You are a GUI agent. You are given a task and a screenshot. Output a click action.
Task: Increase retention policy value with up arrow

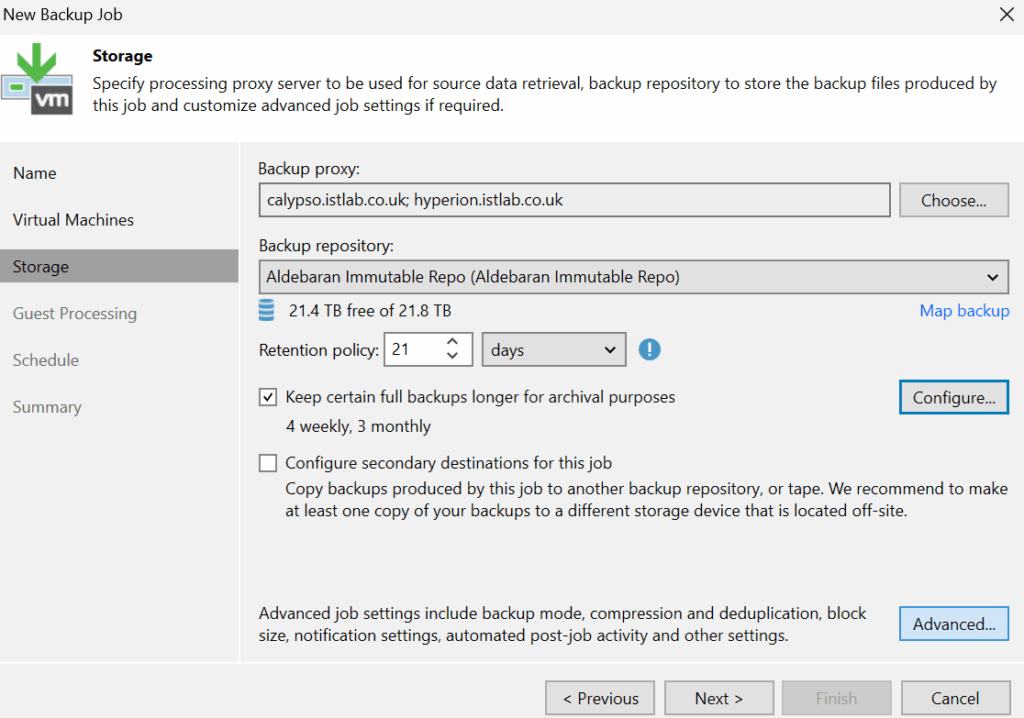453,342
